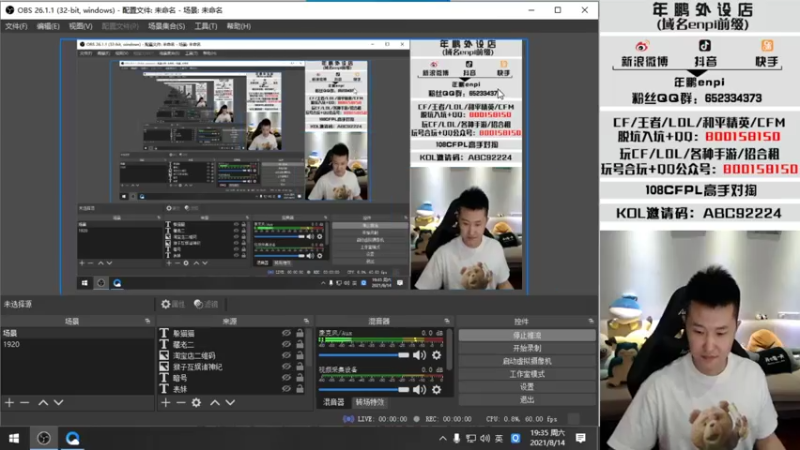The image size is (800, 450).
Task: Click the sources list vertical scrollbar
Action: point(309,347)
